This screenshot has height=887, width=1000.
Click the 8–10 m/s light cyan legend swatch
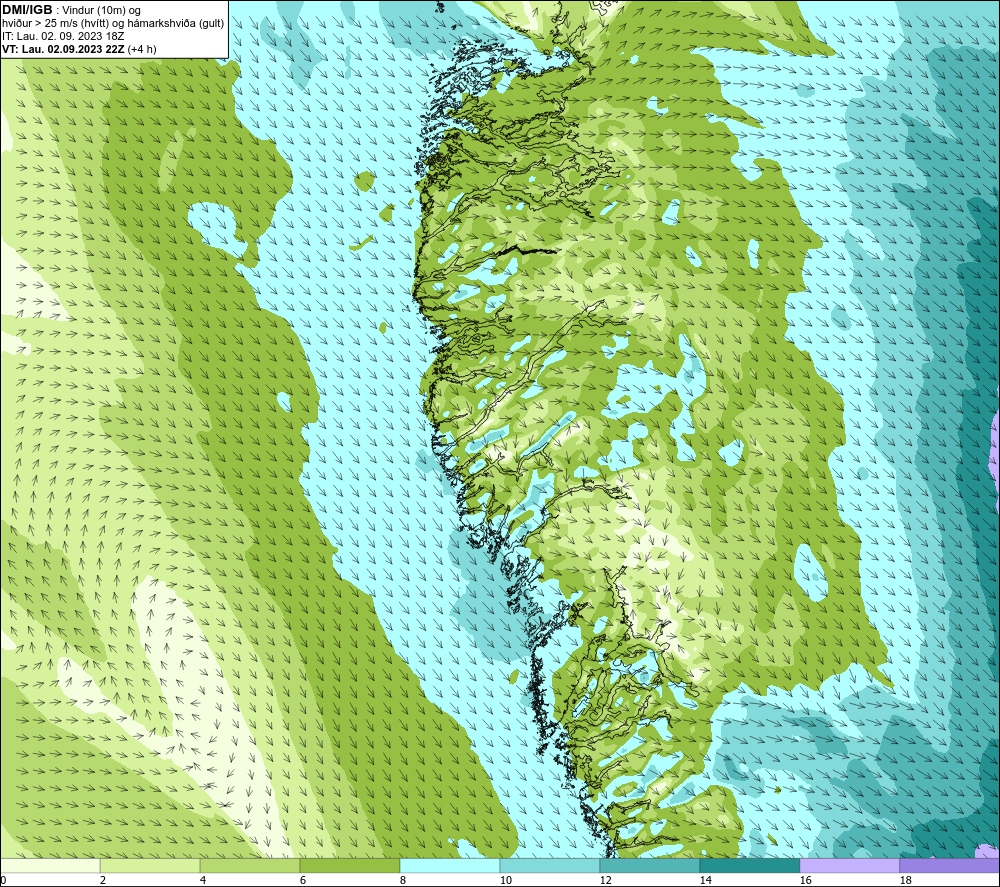point(450,865)
